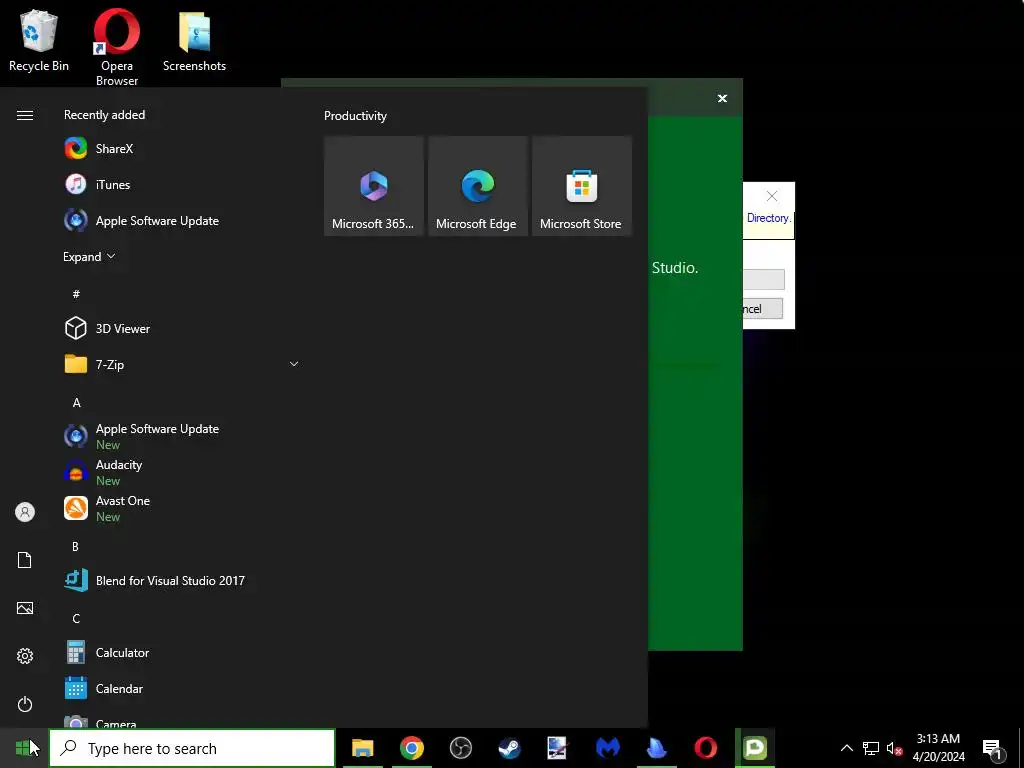Open Opera from the taskbar
This screenshot has width=1024, height=768.
tap(705, 748)
